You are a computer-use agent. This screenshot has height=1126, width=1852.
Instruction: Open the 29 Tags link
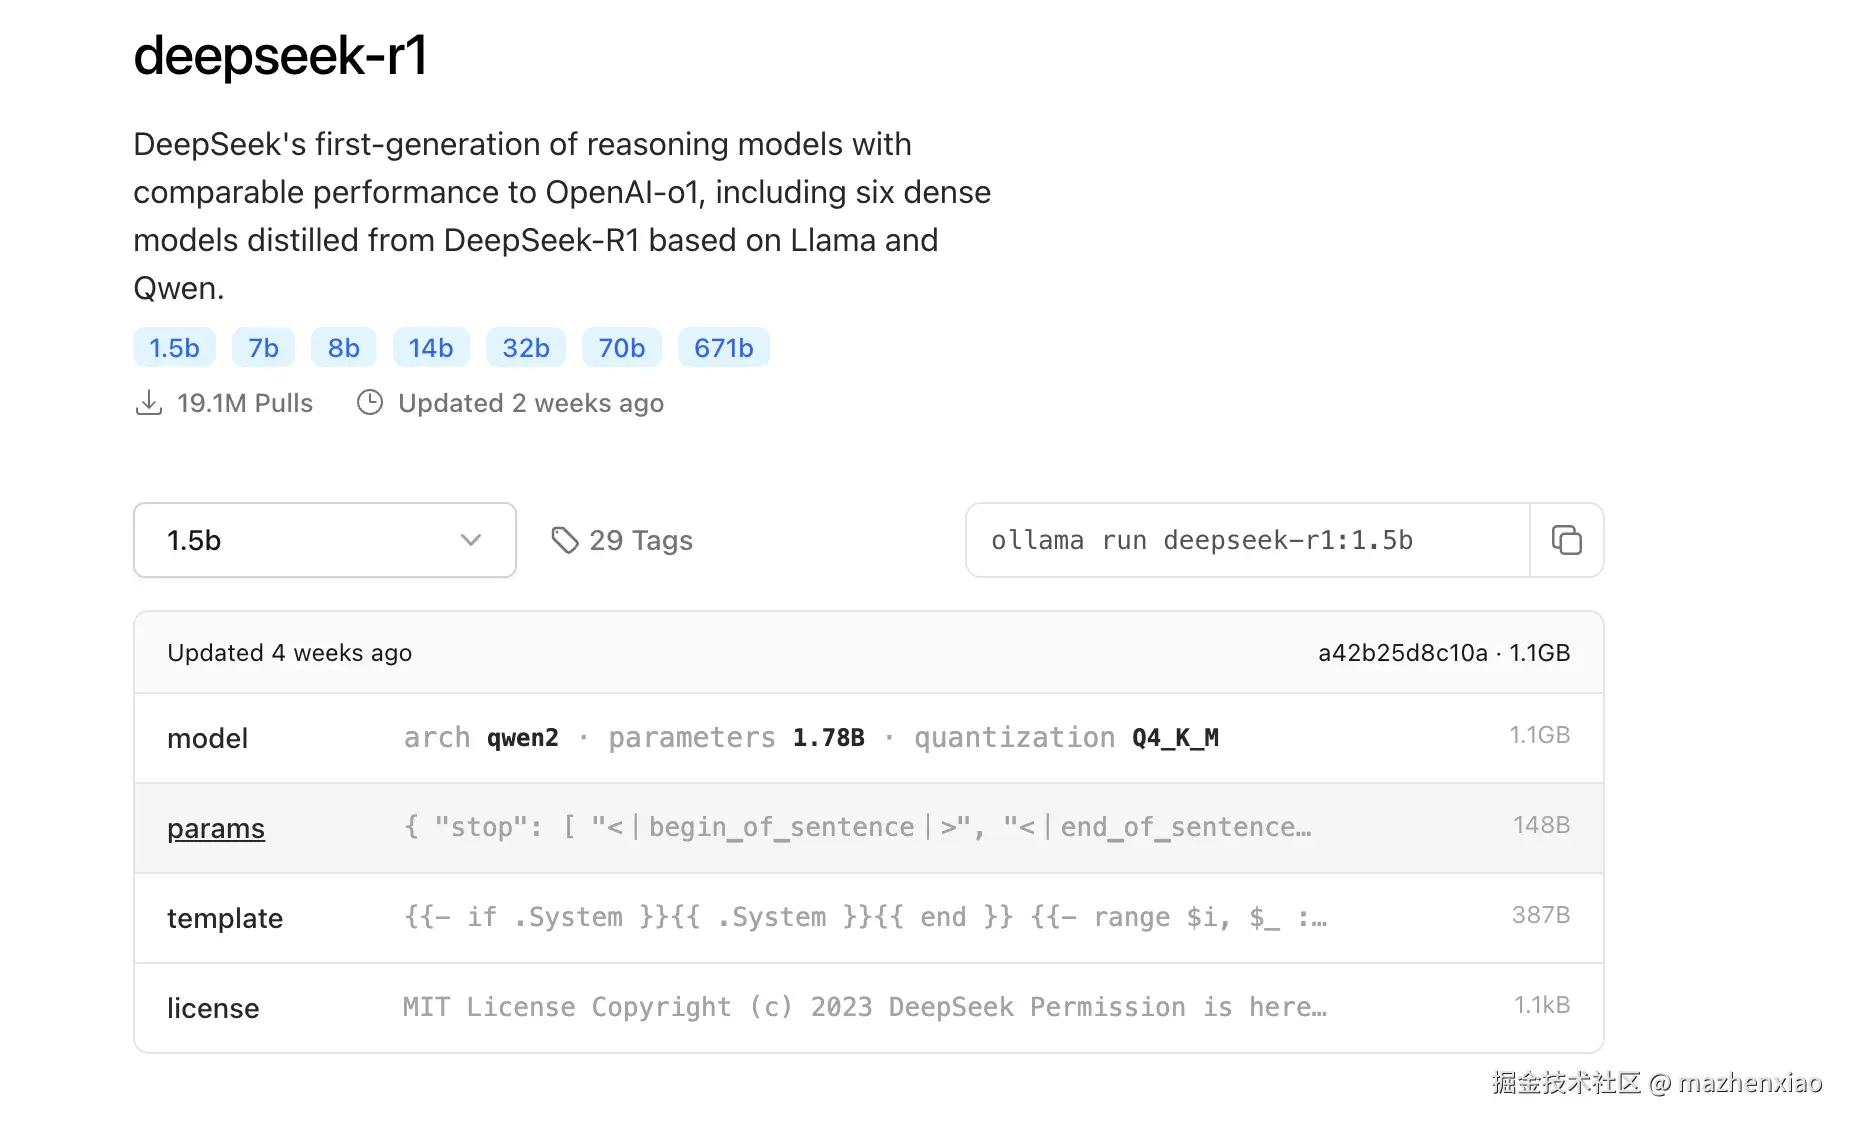click(641, 540)
